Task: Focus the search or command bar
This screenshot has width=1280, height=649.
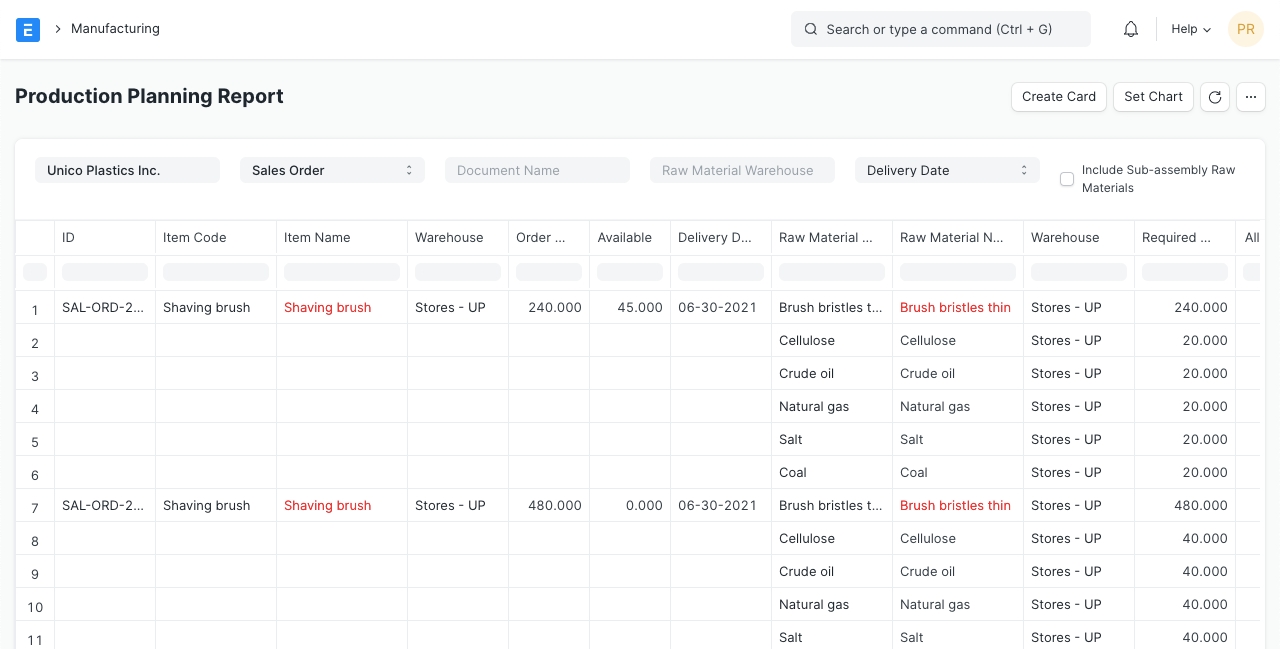Action: point(940,29)
